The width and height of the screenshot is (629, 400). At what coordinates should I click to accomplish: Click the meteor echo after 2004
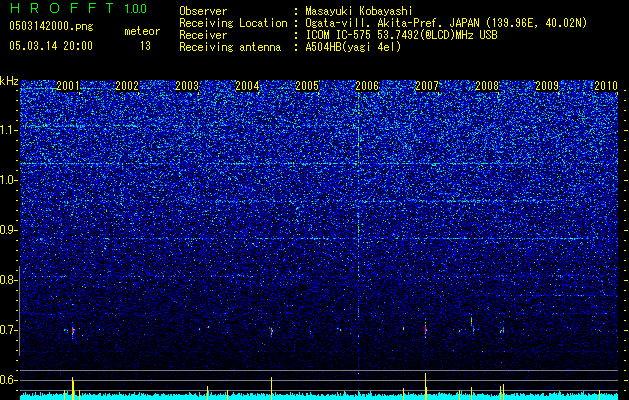[272, 332]
